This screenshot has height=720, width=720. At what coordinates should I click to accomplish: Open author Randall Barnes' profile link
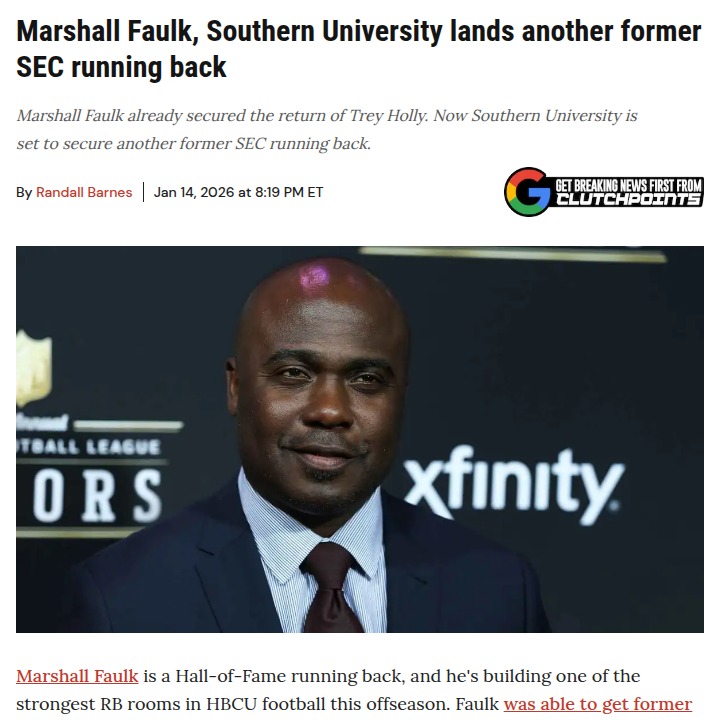pos(84,192)
